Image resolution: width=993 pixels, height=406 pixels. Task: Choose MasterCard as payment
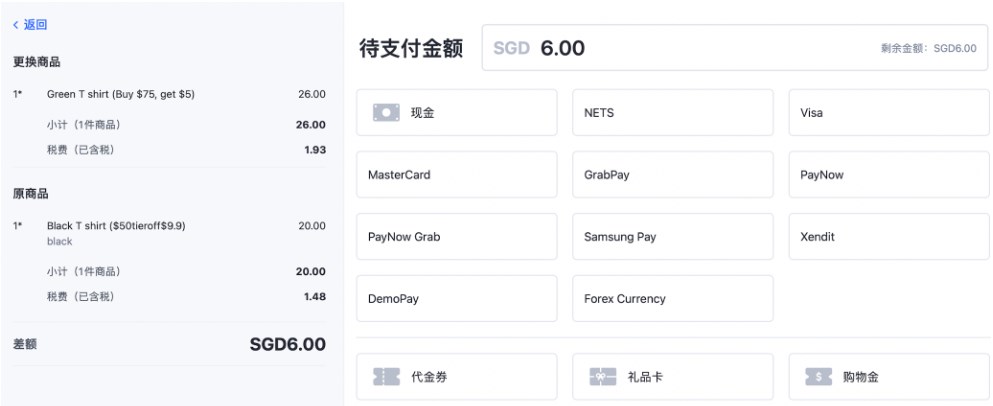pyautogui.click(x=456, y=175)
